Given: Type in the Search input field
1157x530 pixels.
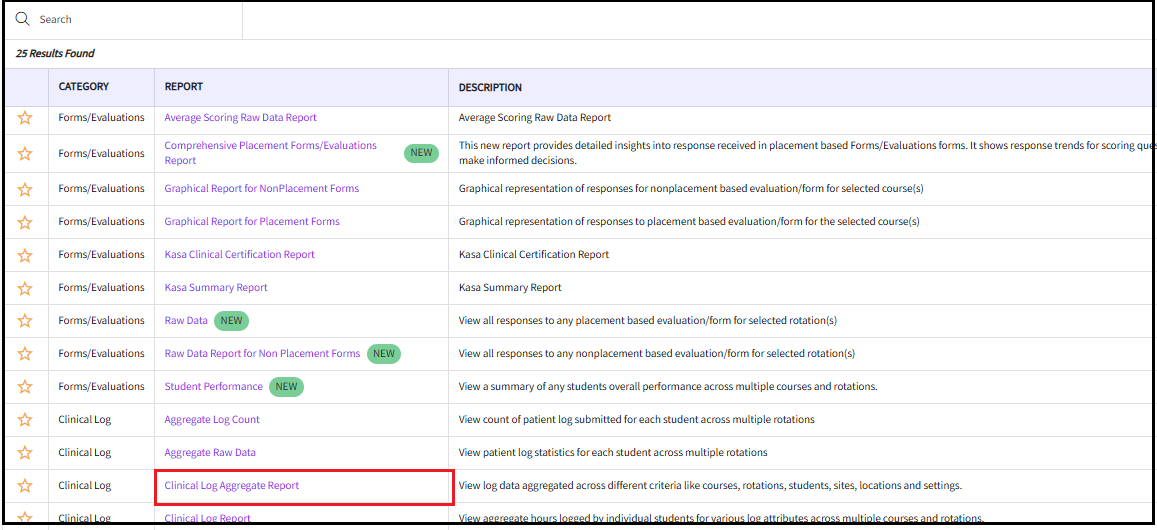Looking at the screenshot, I should tap(135, 19).
